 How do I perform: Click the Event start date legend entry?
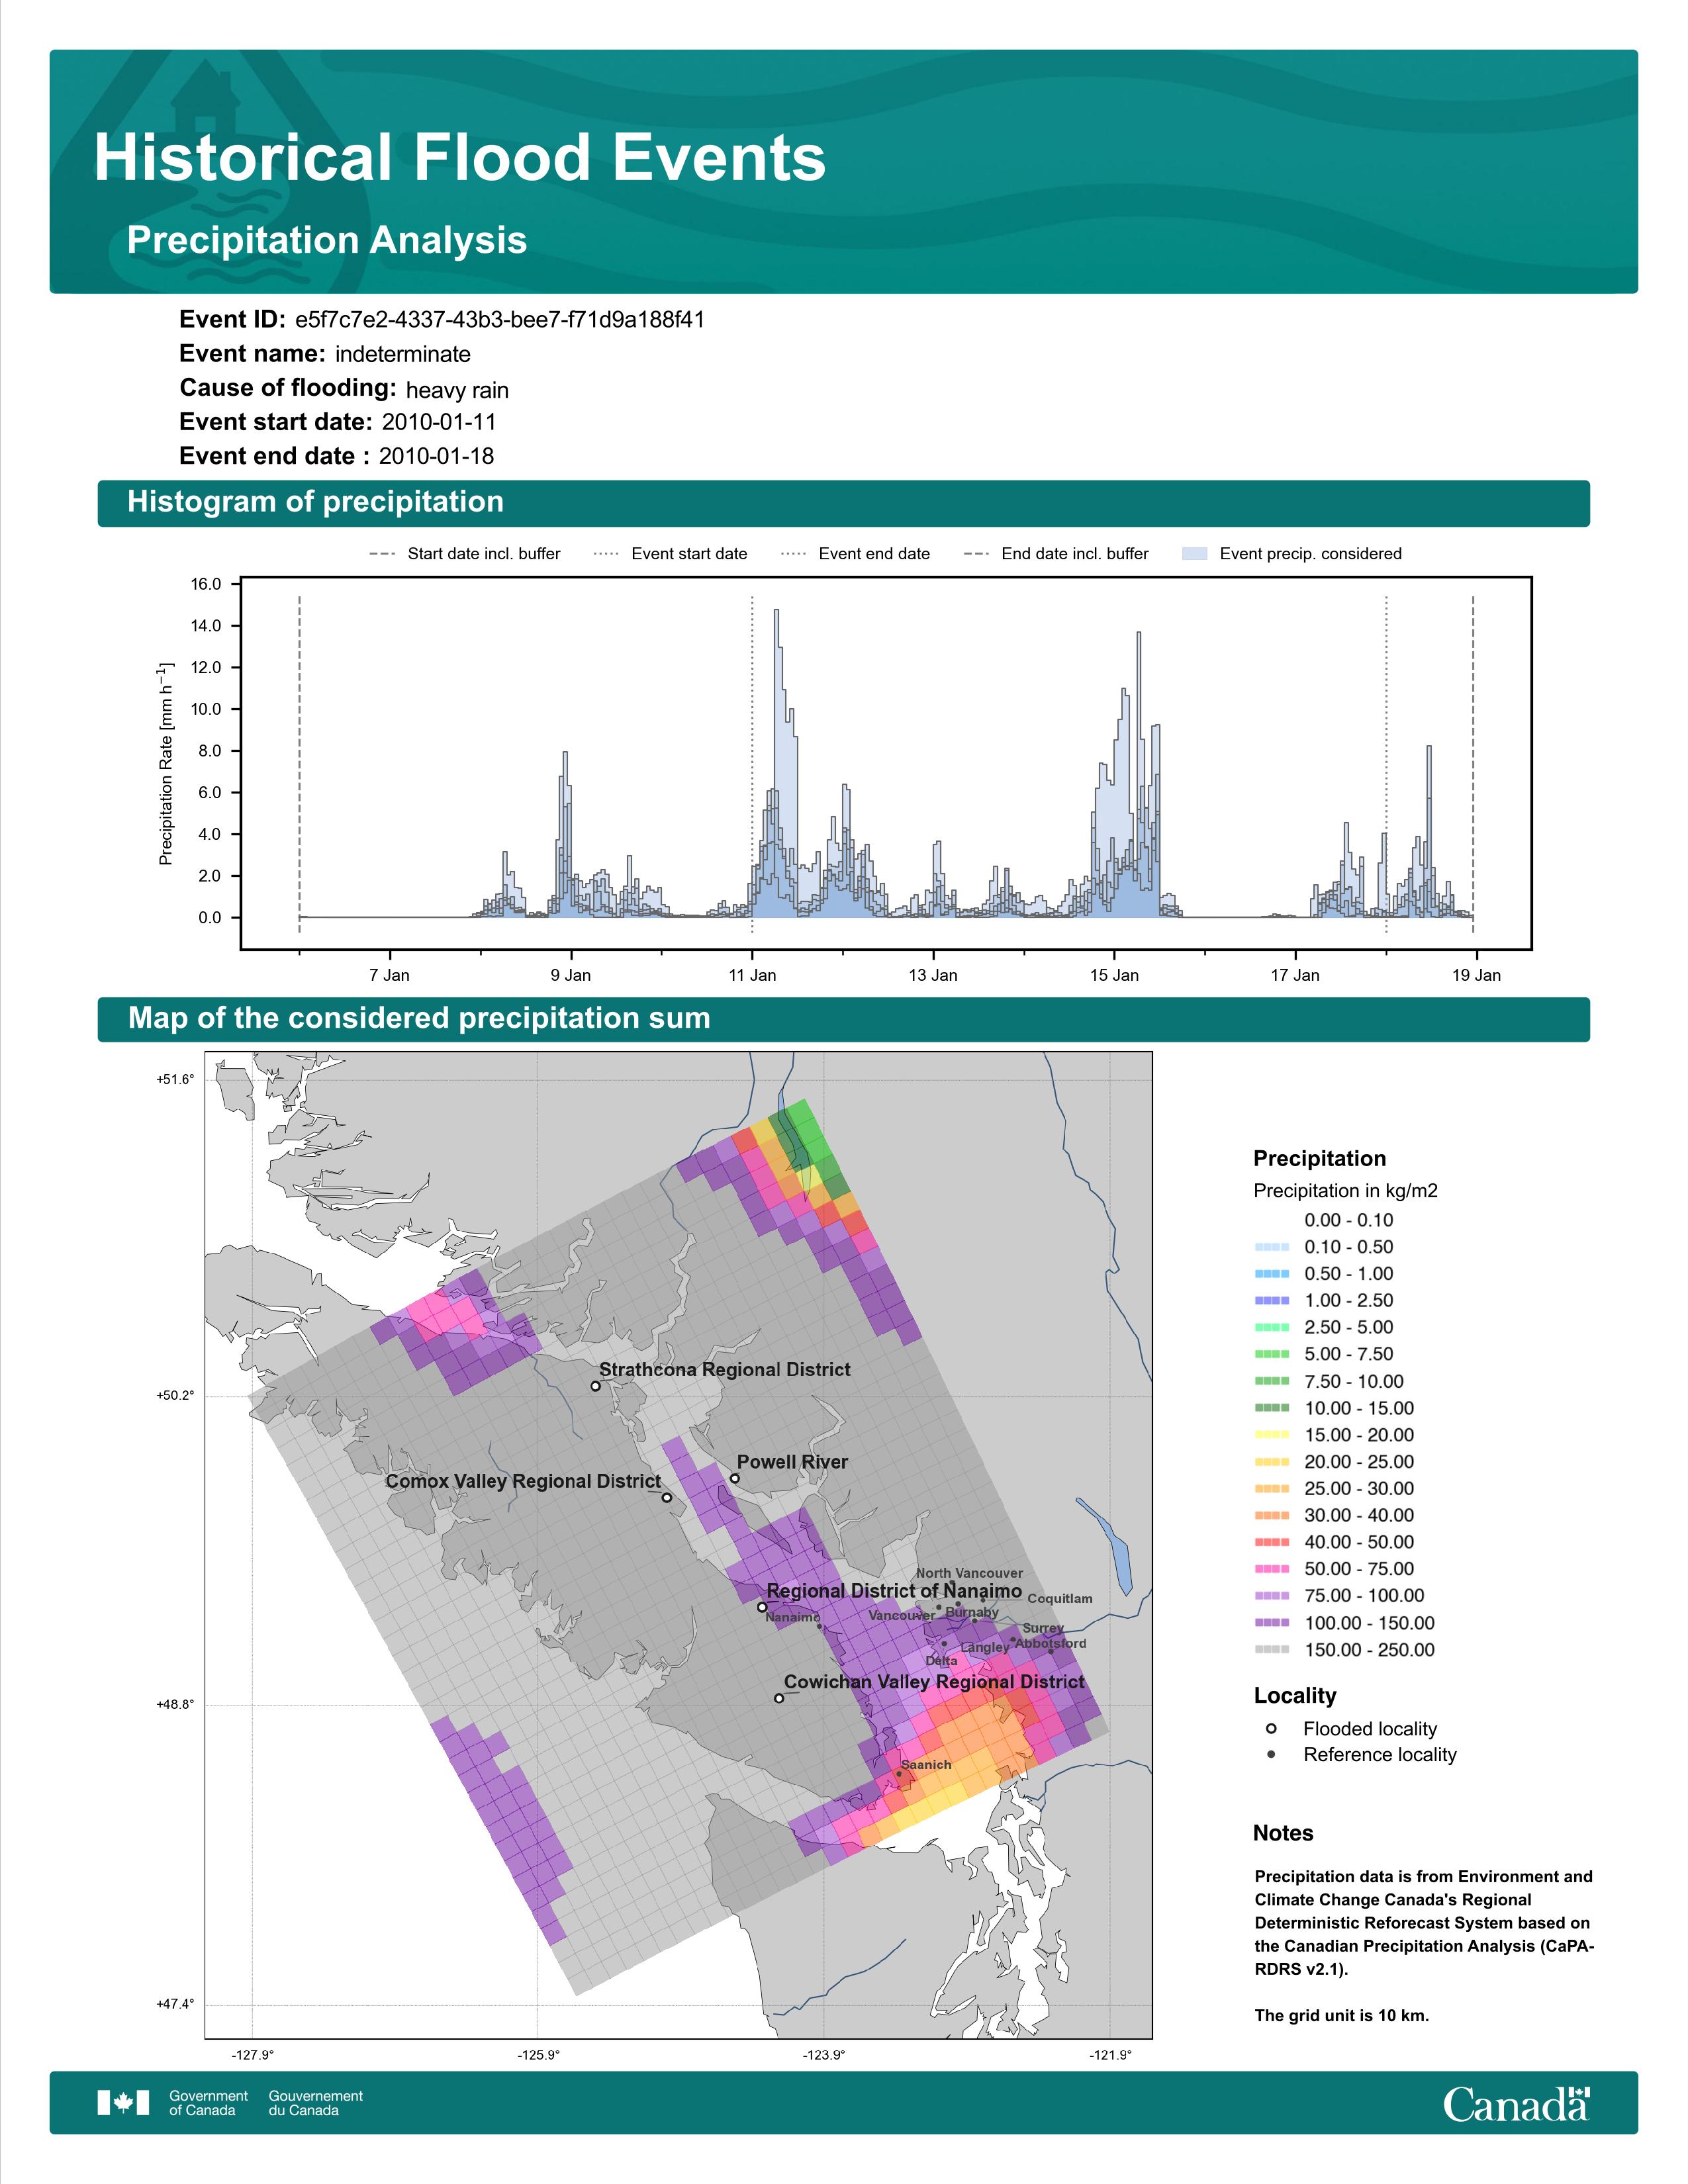click(x=670, y=554)
